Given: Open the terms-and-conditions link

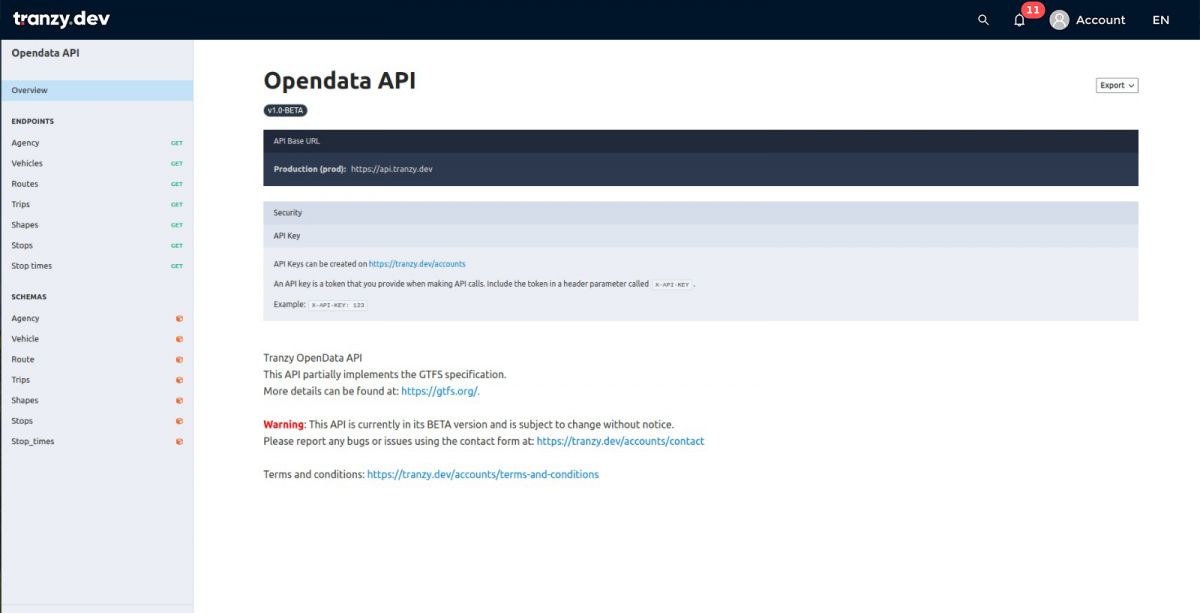Looking at the screenshot, I should coord(482,474).
